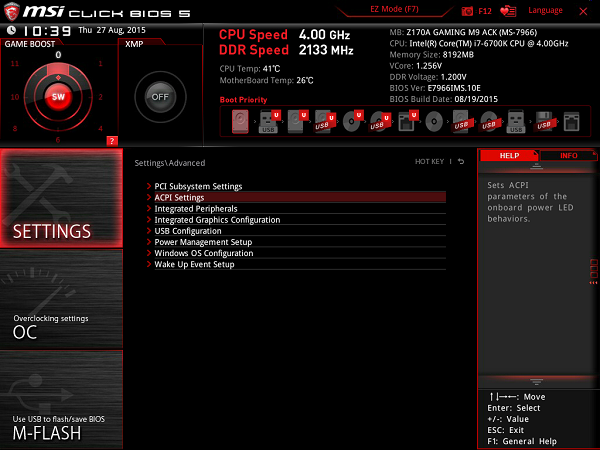Select USB floppy boot device icon
Image resolution: width=600 pixels, height=450 pixels.
[x=544, y=122]
